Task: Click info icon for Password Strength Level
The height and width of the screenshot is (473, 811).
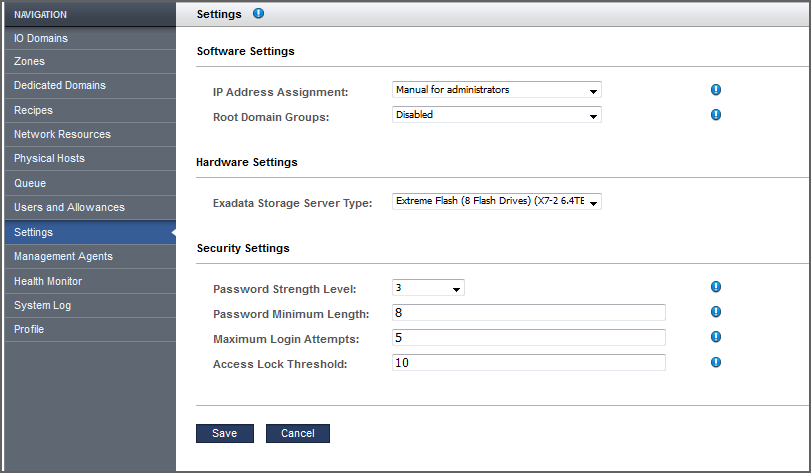Action: click(715, 288)
